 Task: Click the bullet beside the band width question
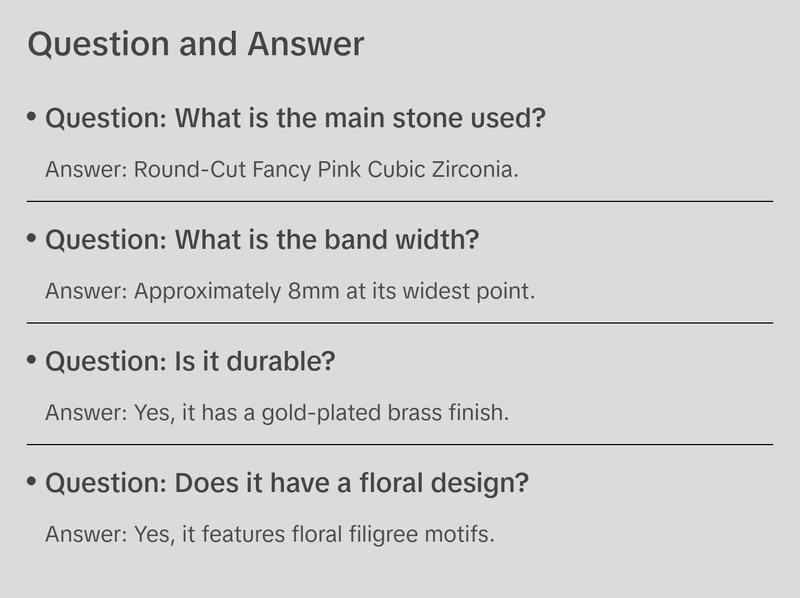tap(32, 239)
